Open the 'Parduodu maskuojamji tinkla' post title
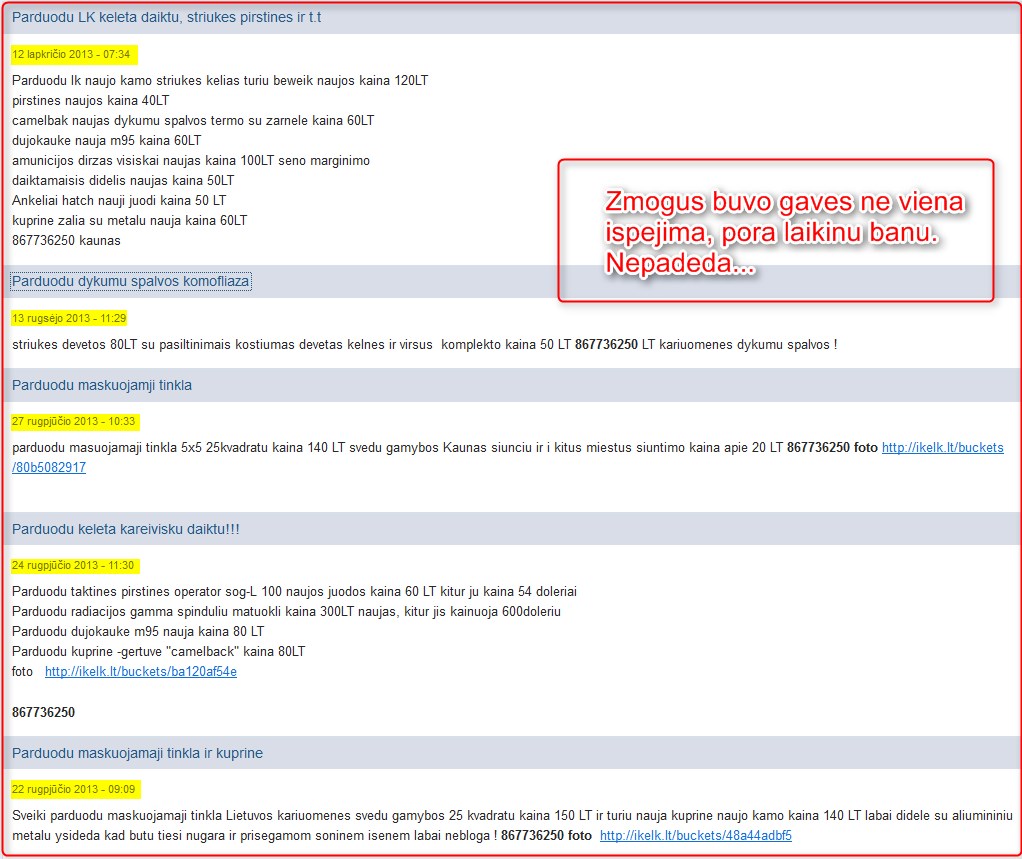Viewport: 1022px width, 859px height. 101,385
